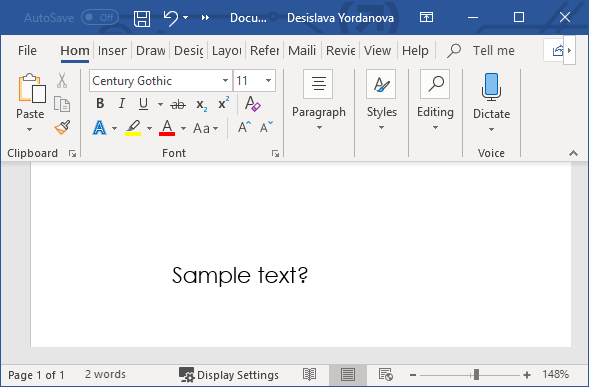Switch to the View ribbon tab
Viewport: 589px width, 387px height.
378,50
